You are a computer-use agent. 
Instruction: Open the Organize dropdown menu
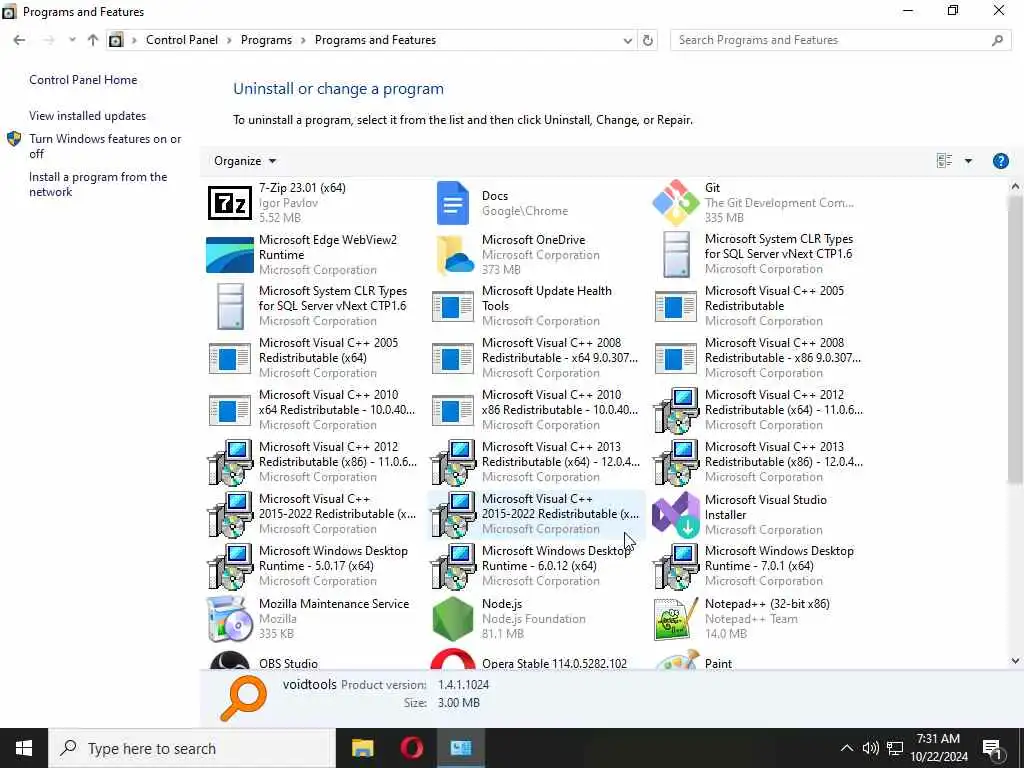[x=245, y=161]
